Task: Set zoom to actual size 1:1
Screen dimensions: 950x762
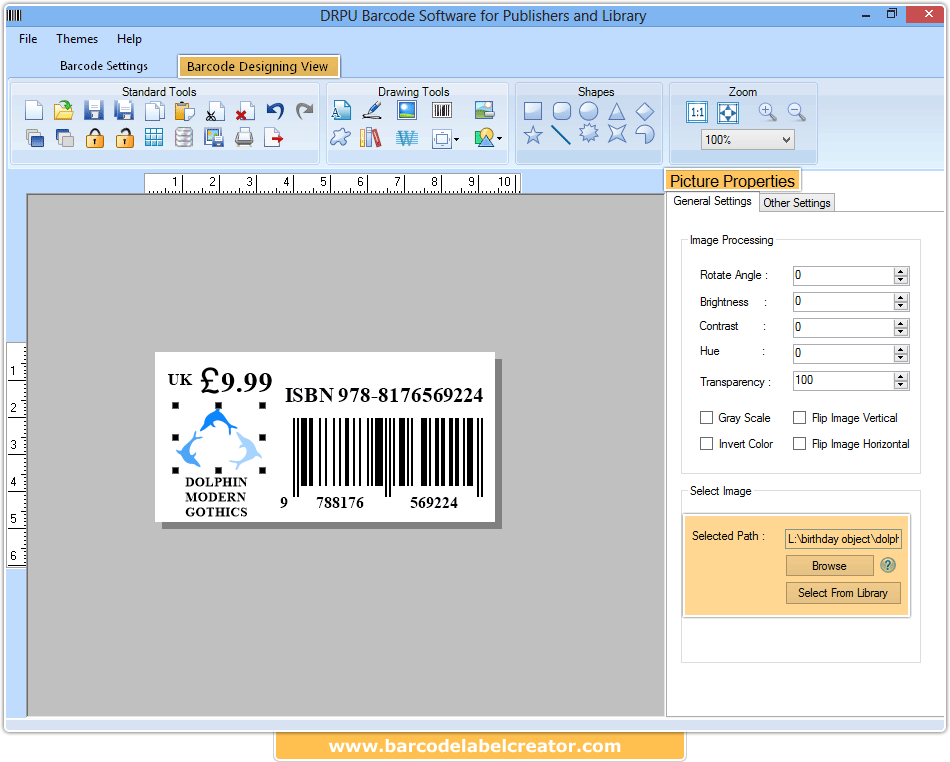Action: click(x=697, y=113)
